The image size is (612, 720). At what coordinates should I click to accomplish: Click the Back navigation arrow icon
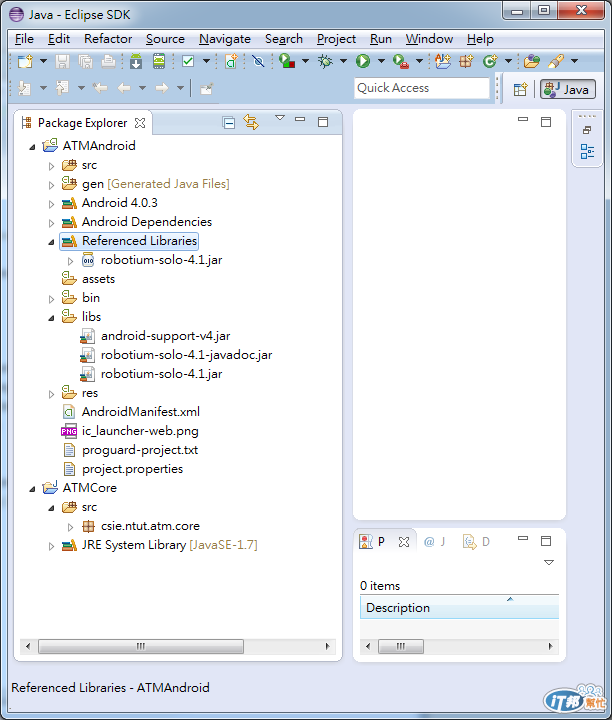[x=124, y=88]
